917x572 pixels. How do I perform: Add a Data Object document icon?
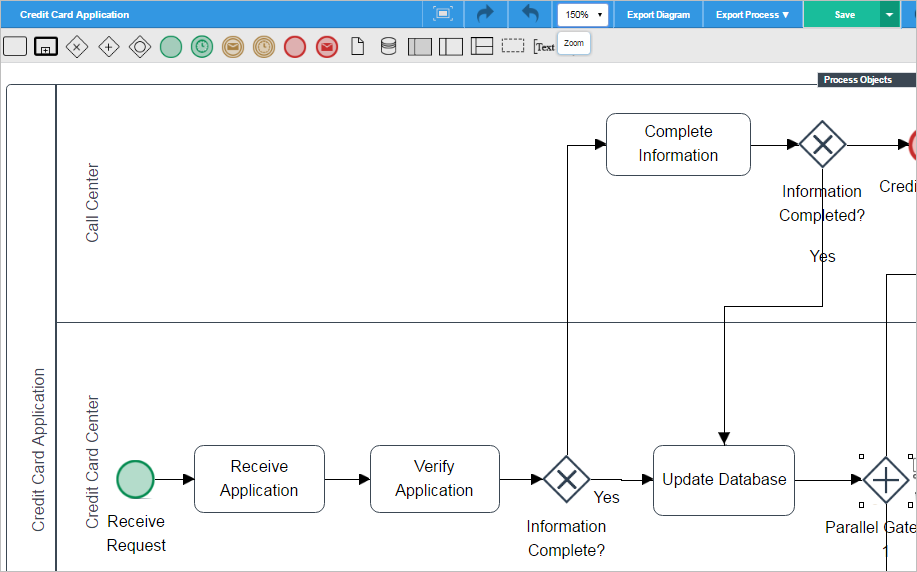click(357, 46)
